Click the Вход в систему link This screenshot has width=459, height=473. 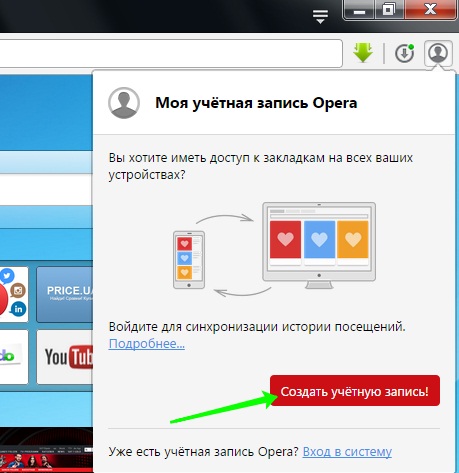(x=347, y=452)
